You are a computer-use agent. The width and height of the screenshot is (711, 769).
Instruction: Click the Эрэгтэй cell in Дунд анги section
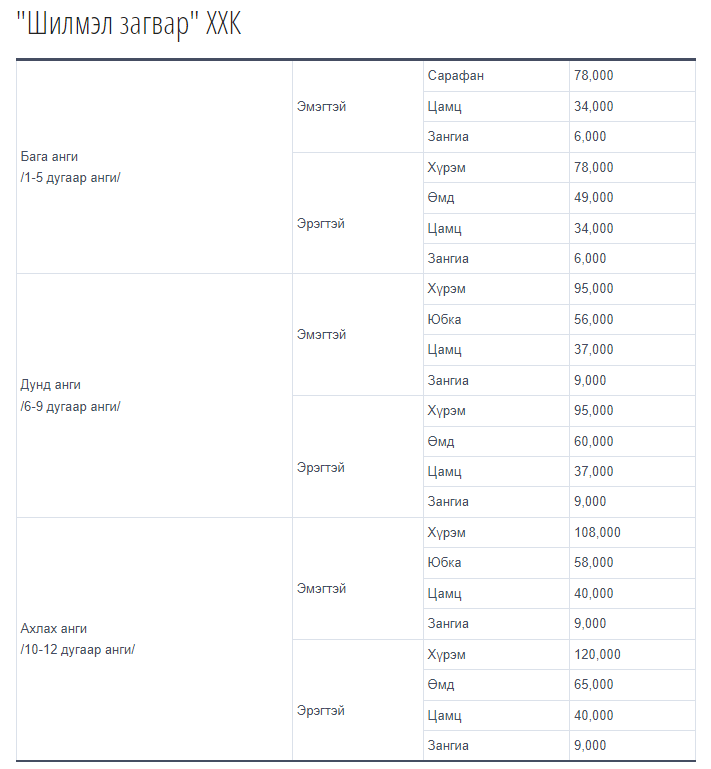click(x=358, y=457)
